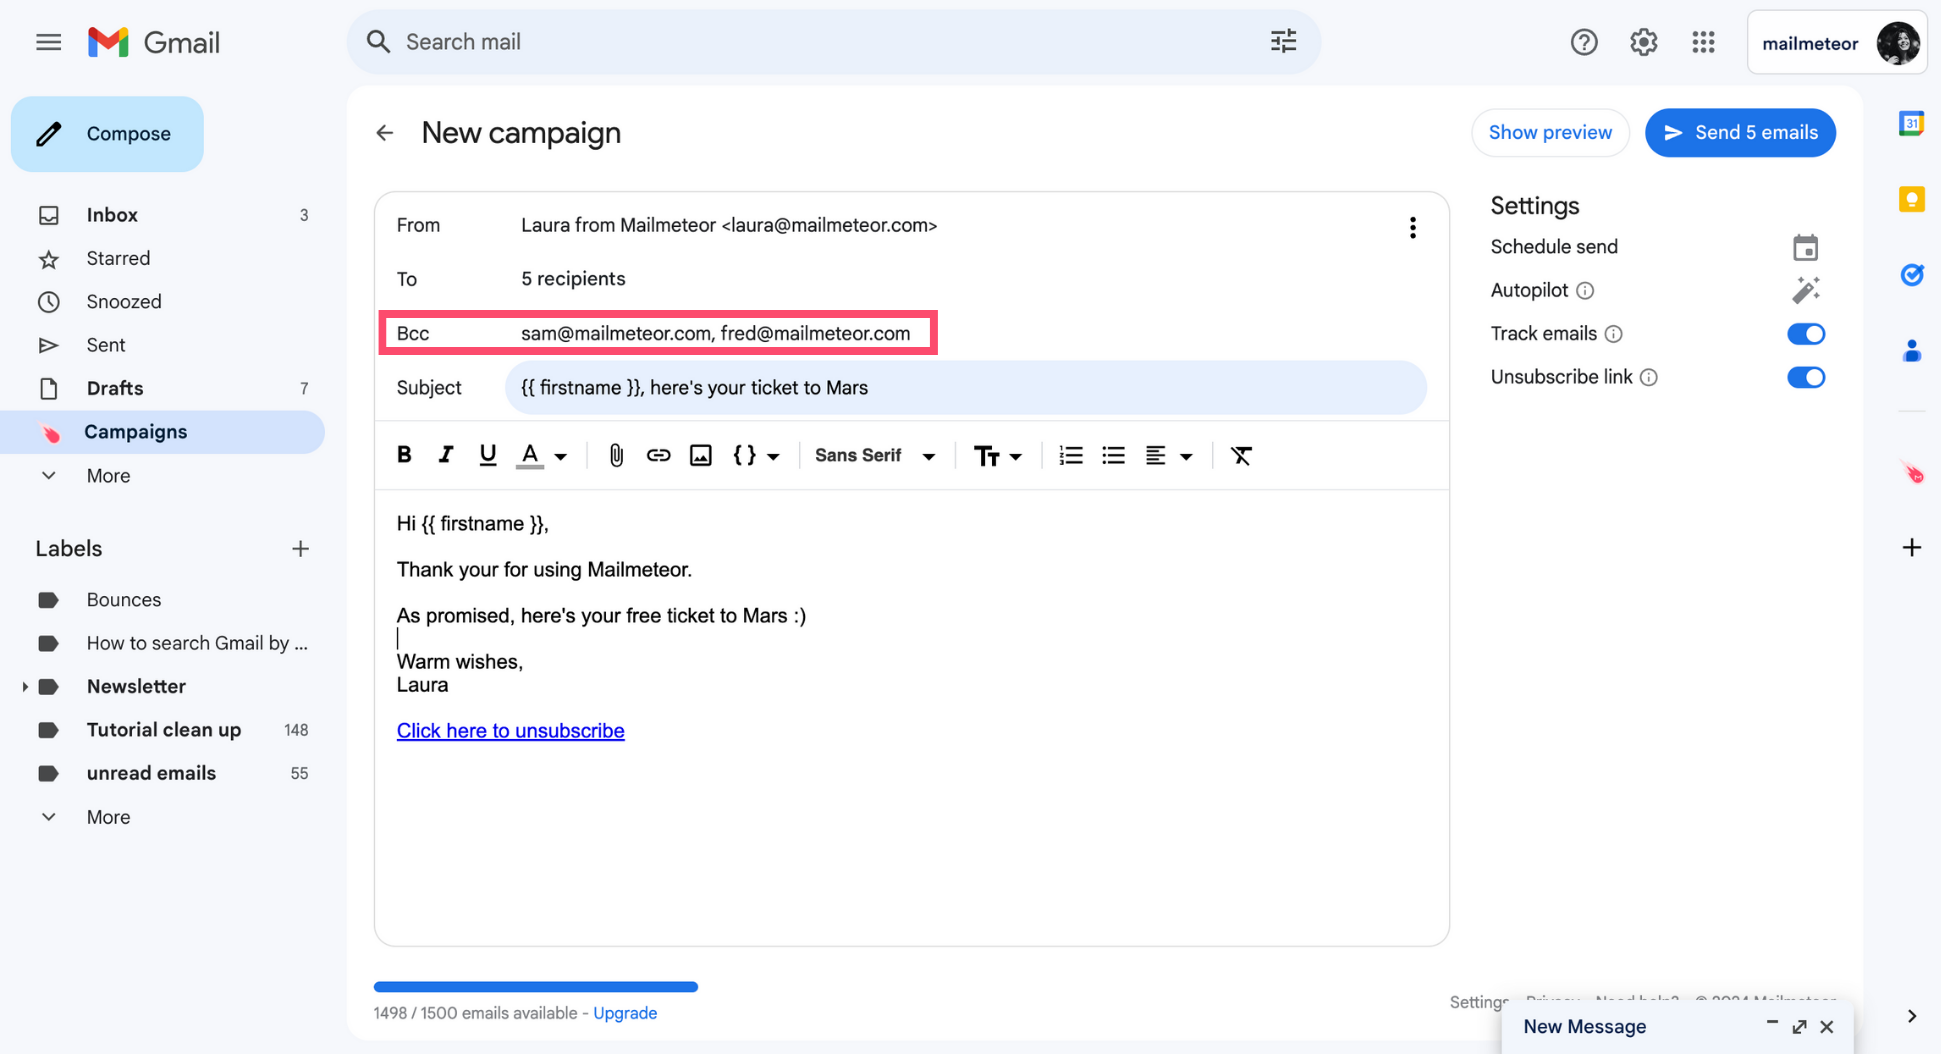Click the emails available progress bar
Screen dimensions: 1941x1054
[x=536, y=987]
